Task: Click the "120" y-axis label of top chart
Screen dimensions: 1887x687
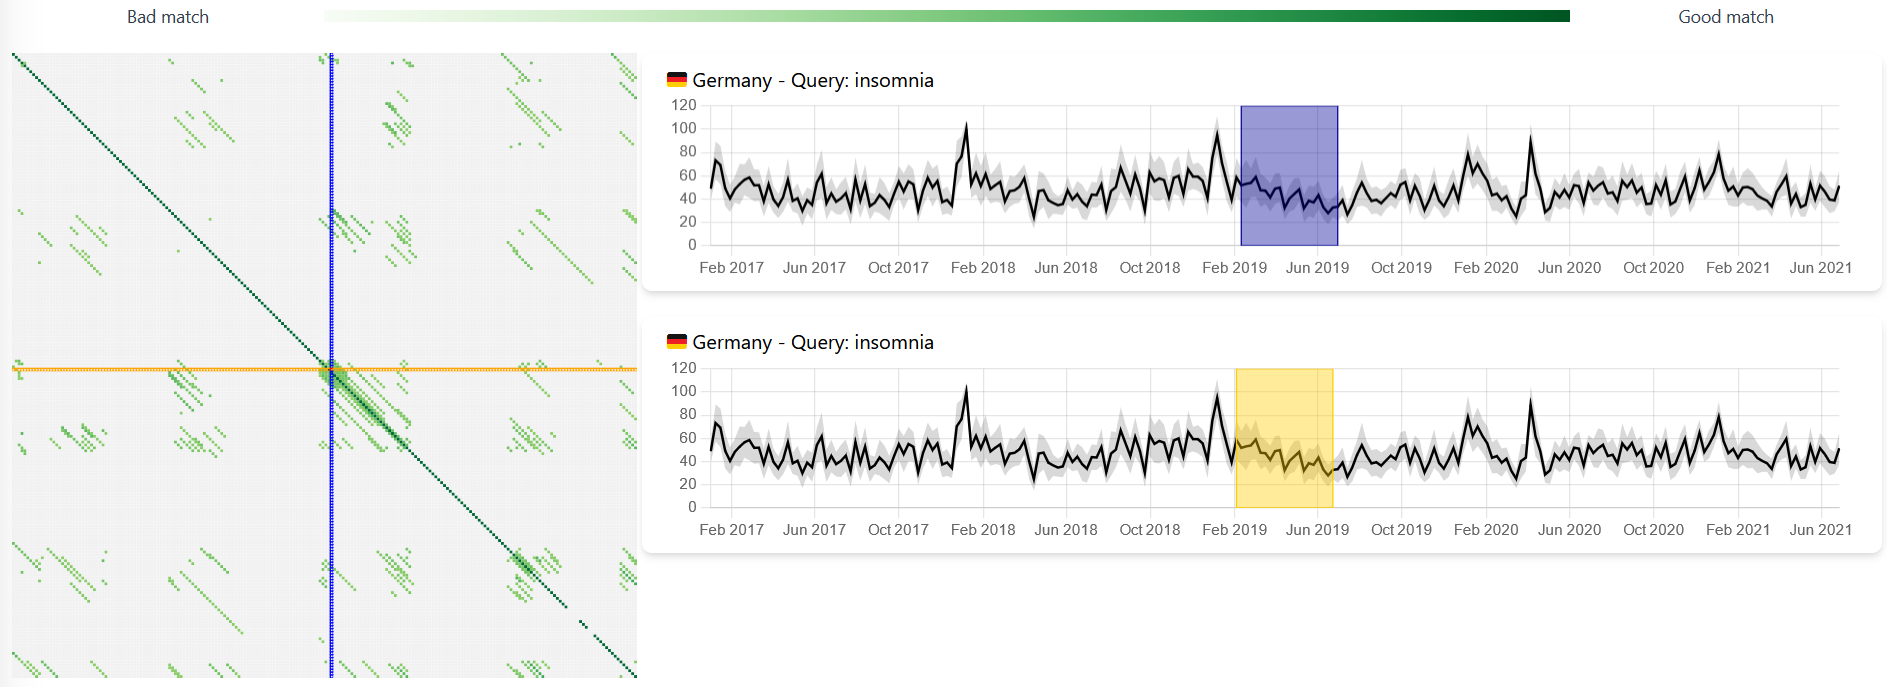Action: (684, 105)
